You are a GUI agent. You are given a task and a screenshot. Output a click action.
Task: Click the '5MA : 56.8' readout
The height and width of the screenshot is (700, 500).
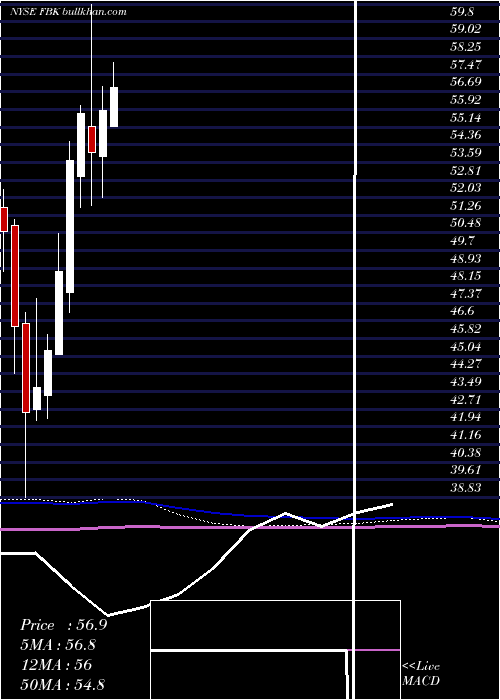tap(58, 645)
